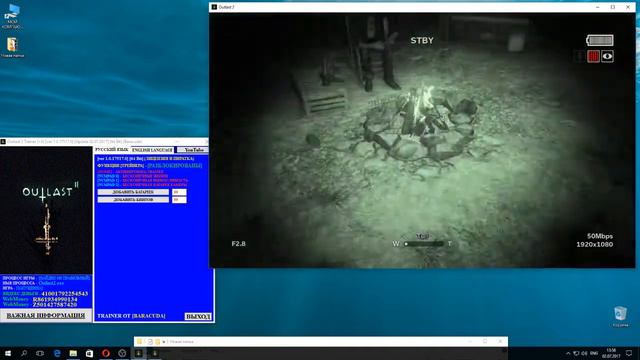The height and width of the screenshot is (360, 640).
Task: Open the YouTube tab in trainer
Action: [x=194, y=150]
